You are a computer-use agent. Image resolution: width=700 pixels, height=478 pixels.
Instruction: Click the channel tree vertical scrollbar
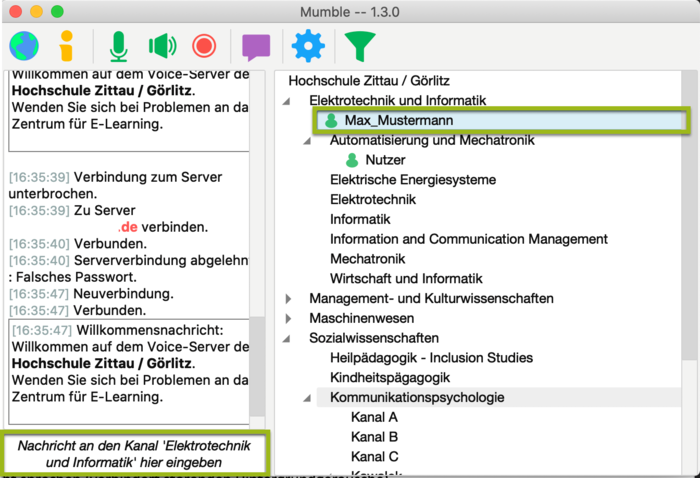(689, 214)
